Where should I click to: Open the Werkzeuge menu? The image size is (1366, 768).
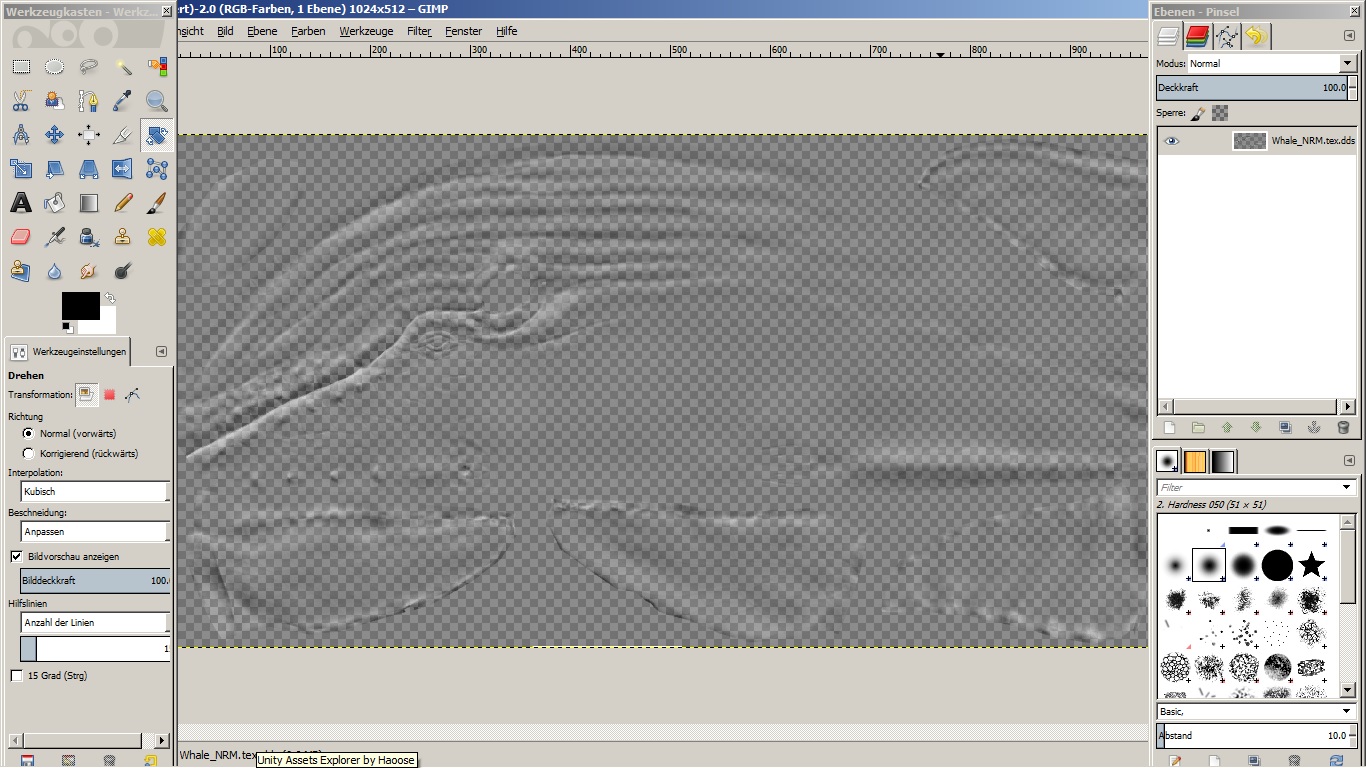(366, 31)
